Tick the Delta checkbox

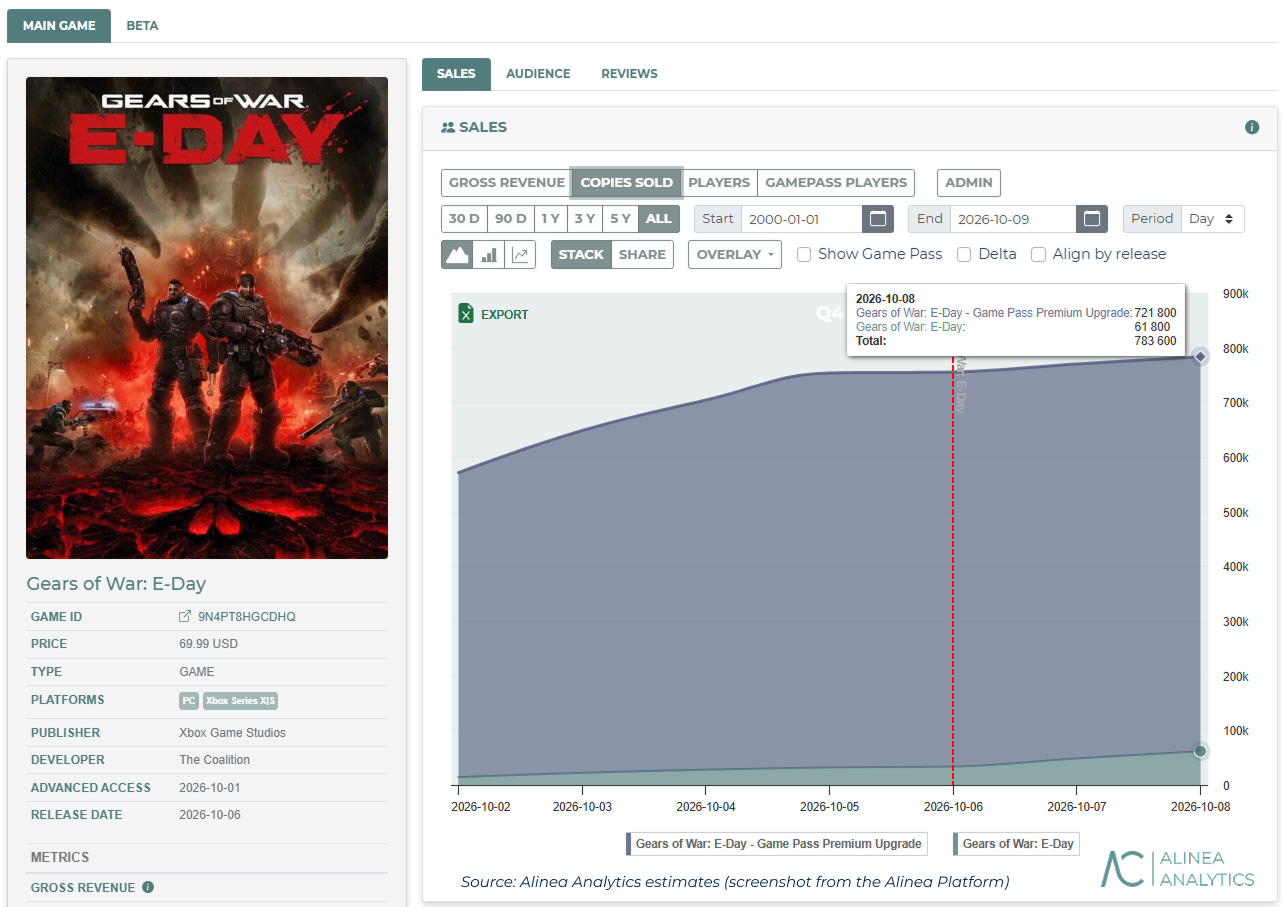964,254
